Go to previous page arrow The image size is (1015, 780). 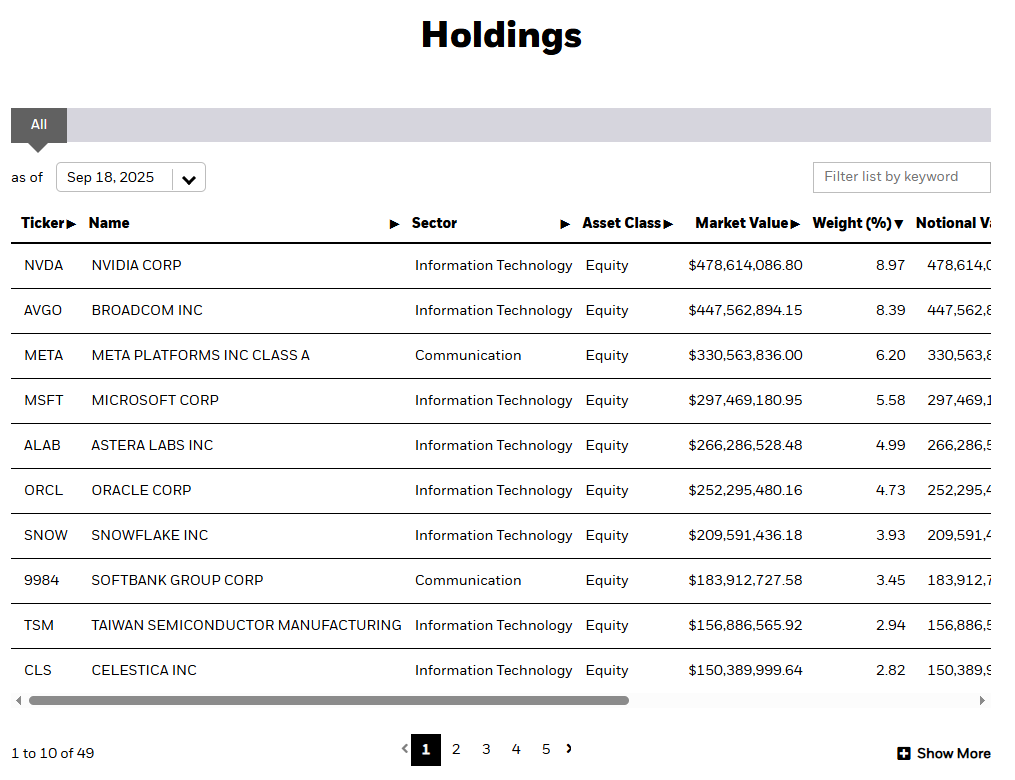[405, 748]
